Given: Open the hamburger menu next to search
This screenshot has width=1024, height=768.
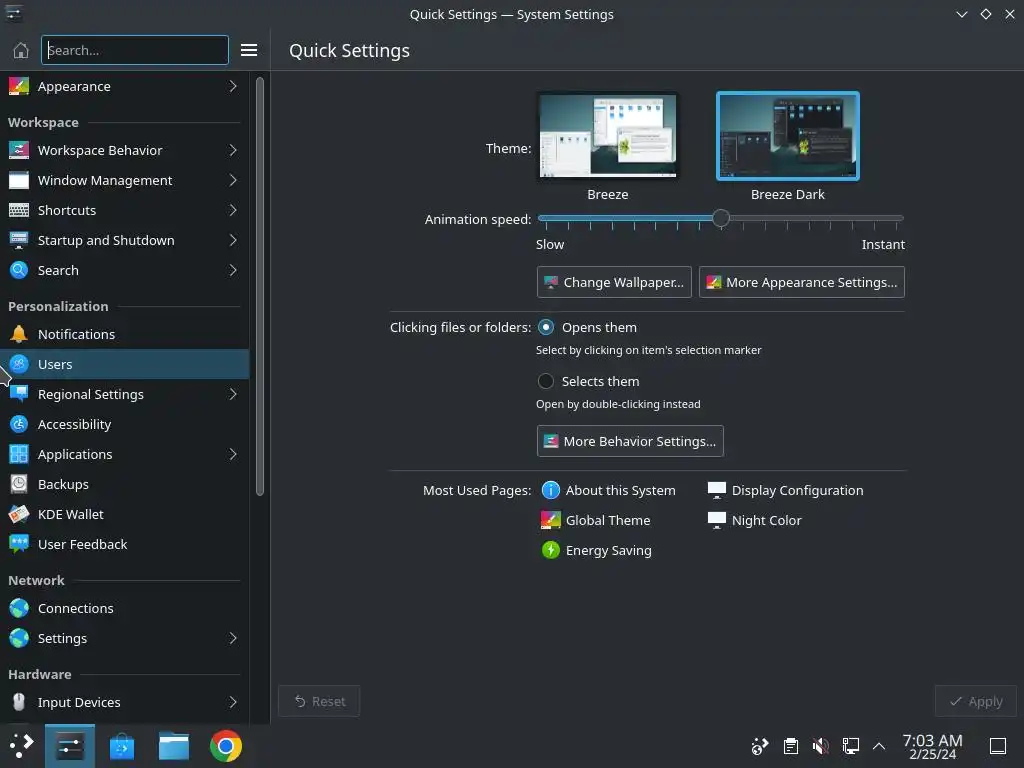Looking at the screenshot, I should coord(249,50).
